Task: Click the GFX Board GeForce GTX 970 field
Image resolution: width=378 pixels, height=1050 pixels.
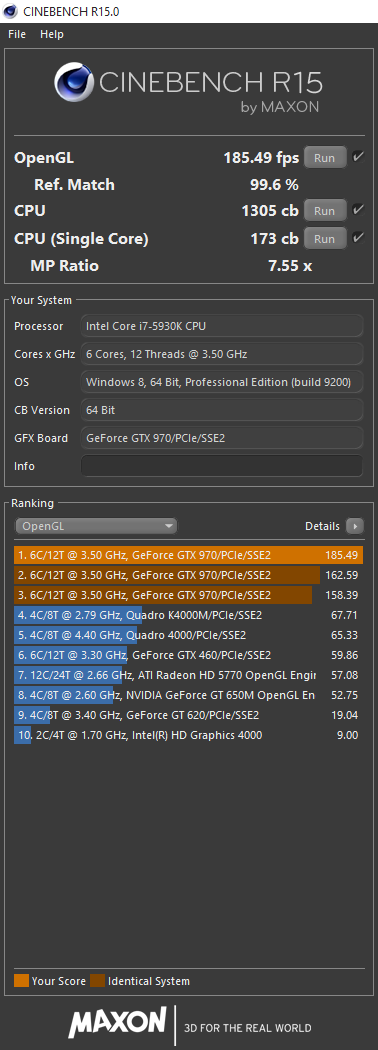Action: (x=222, y=439)
